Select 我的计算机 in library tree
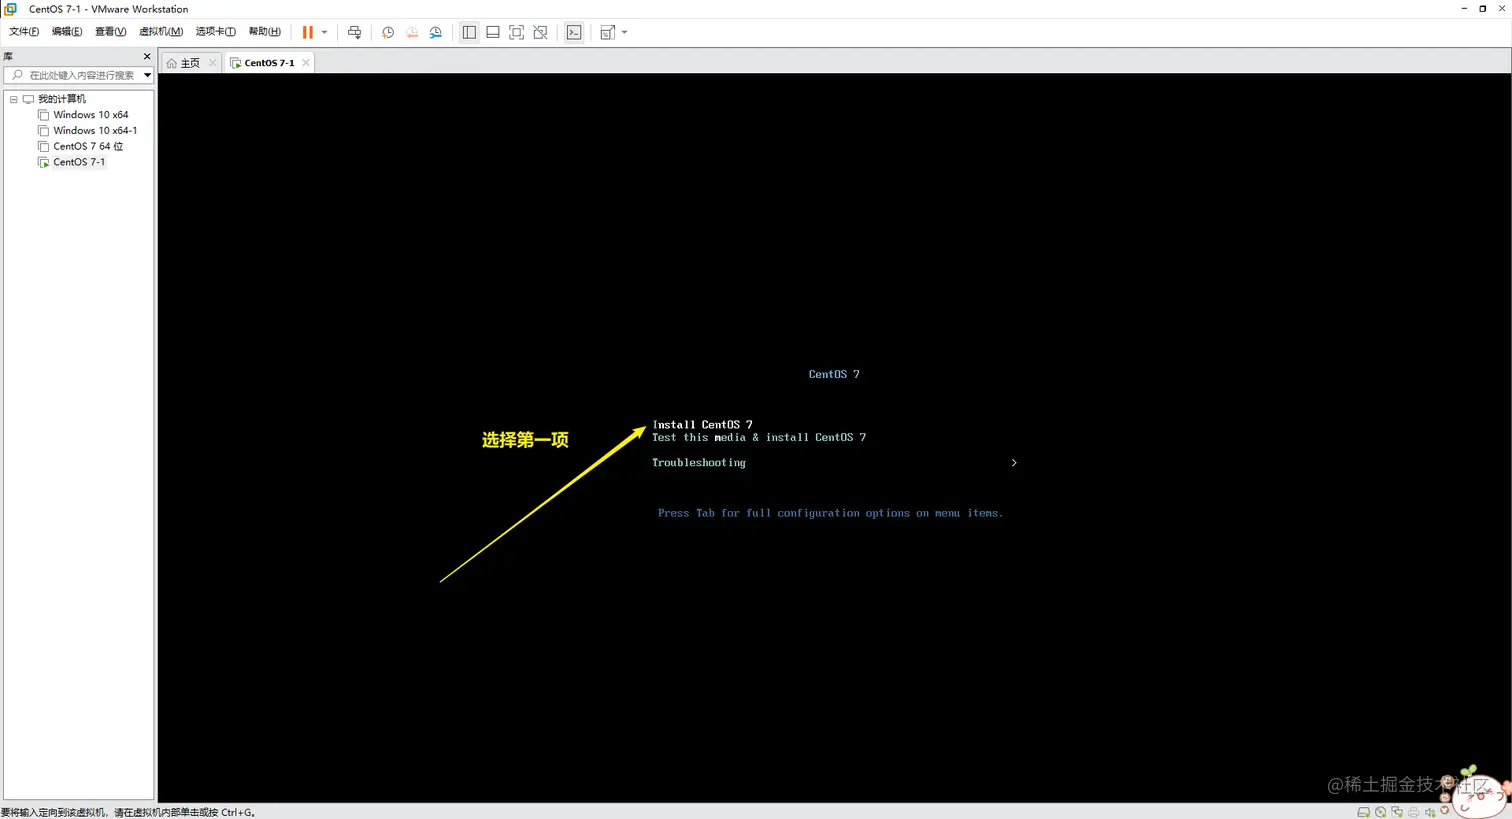 click(x=62, y=99)
